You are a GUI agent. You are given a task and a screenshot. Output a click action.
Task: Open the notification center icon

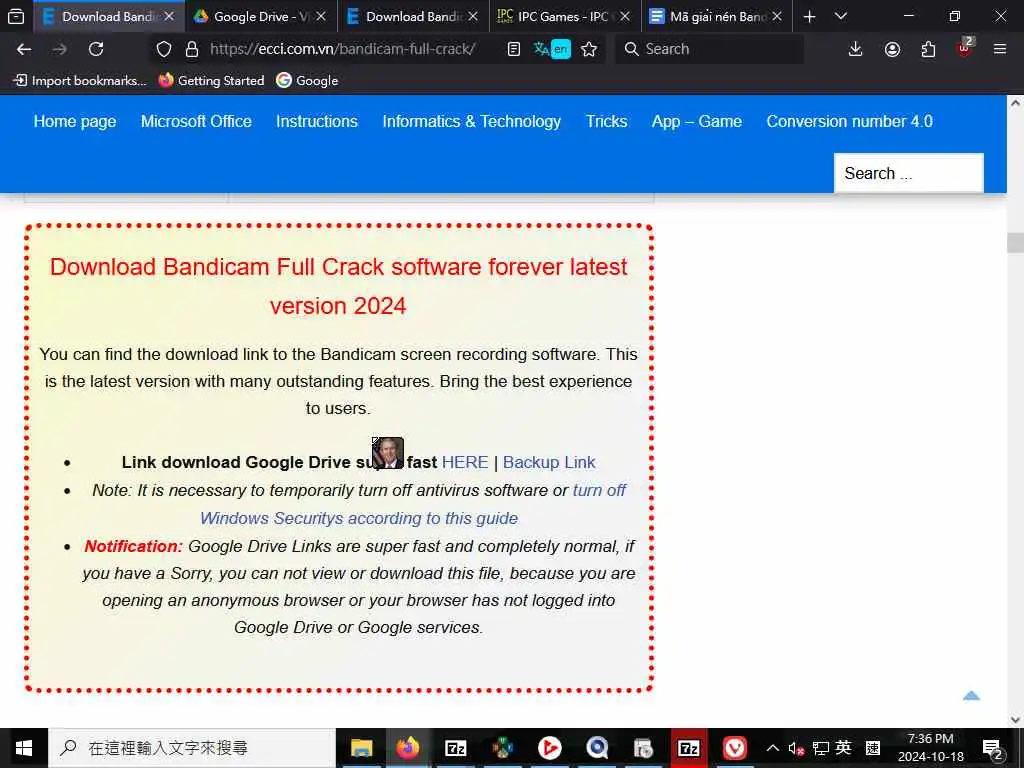click(992, 748)
